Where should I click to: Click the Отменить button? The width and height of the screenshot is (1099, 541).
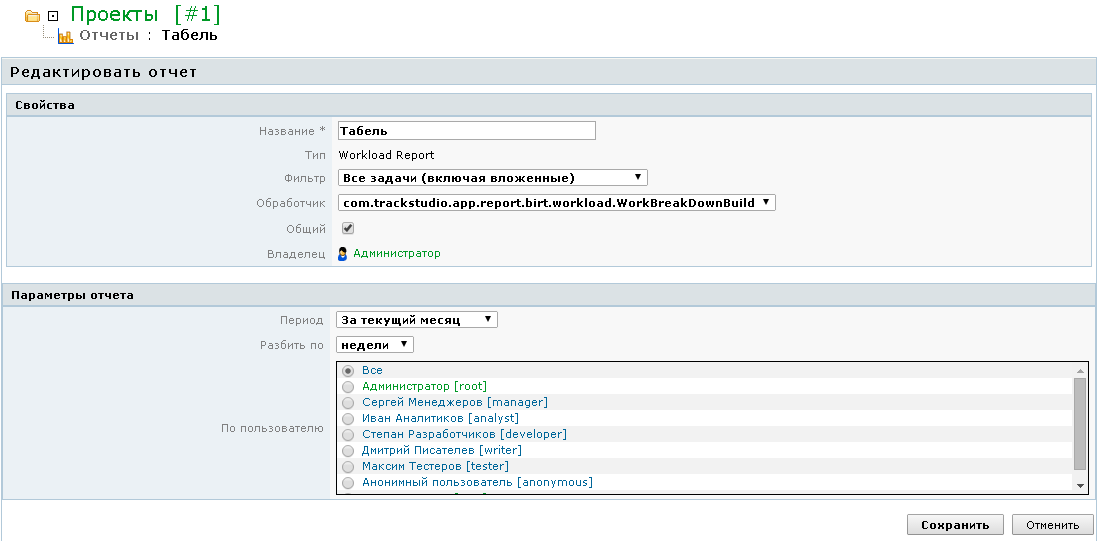click(1051, 525)
